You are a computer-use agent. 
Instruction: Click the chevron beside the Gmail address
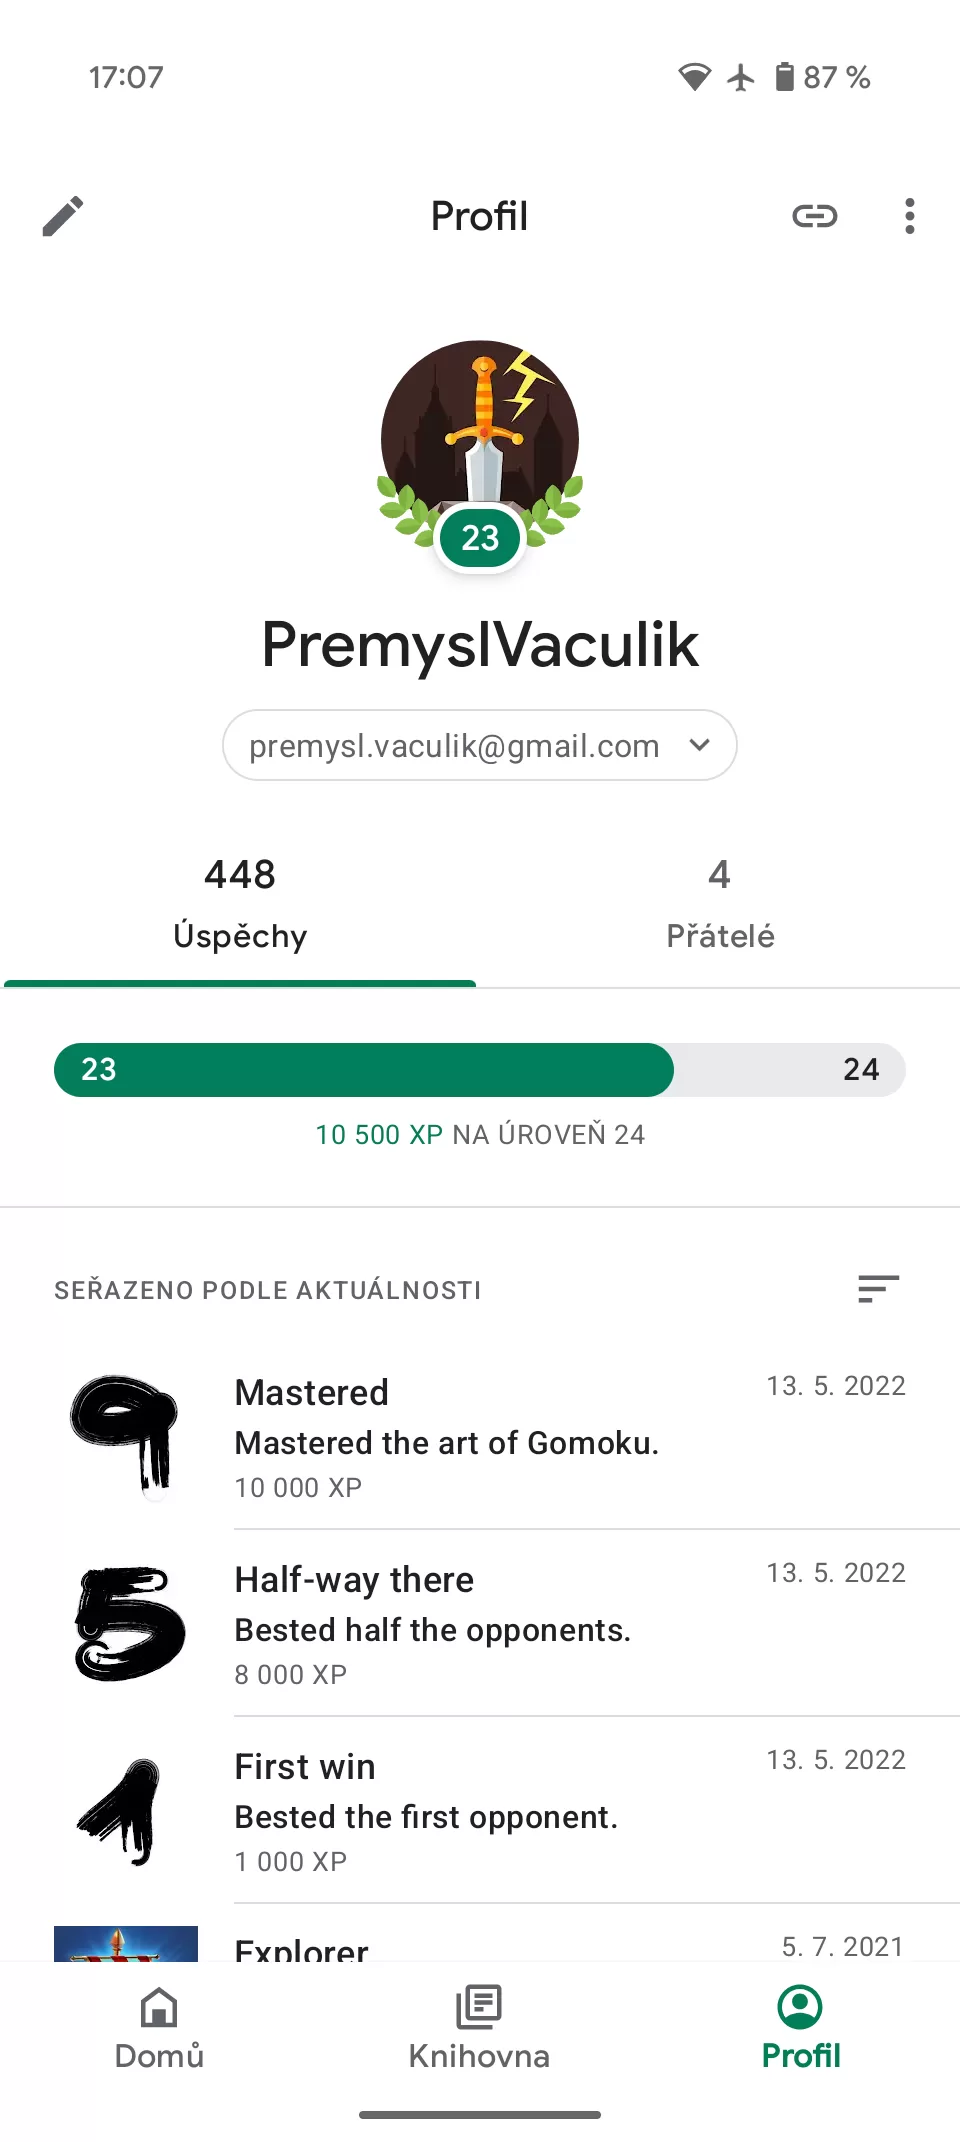[x=700, y=745]
